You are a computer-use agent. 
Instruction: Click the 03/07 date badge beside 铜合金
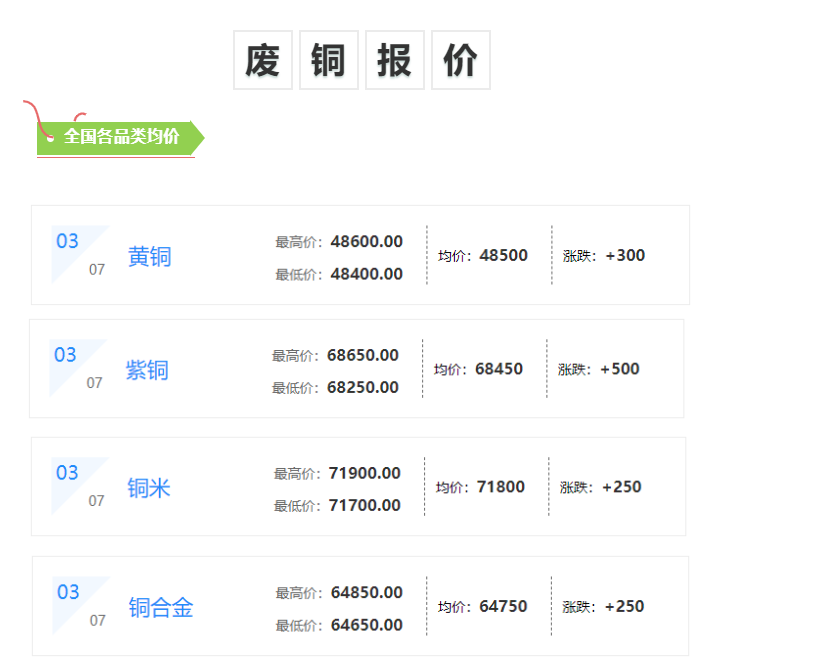tap(79, 604)
